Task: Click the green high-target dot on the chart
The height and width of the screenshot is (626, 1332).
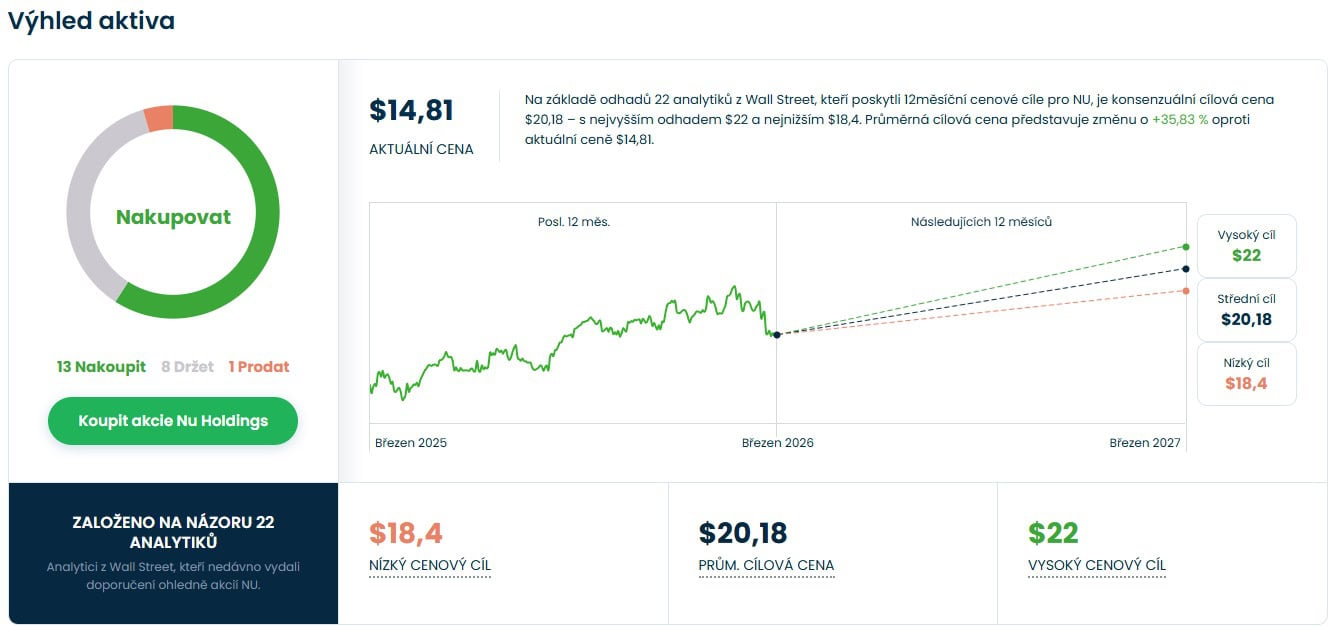Action: click(x=1186, y=246)
